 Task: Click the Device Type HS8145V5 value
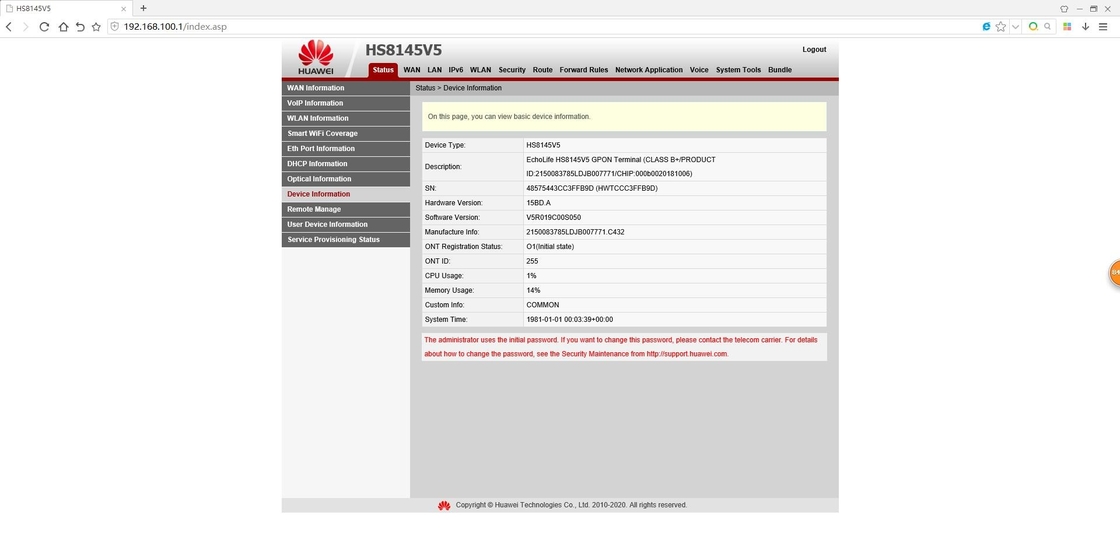point(543,145)
